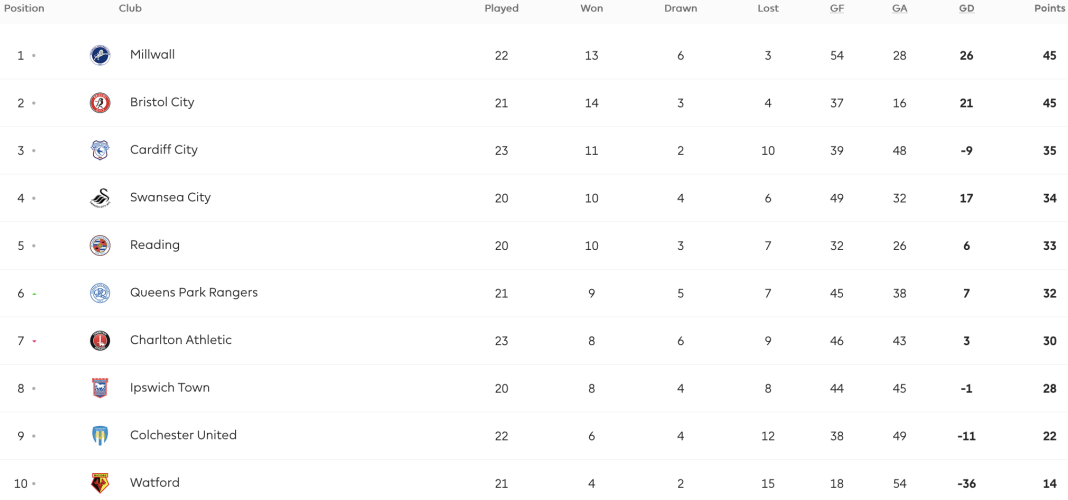Click the green up-arrow beside position 6
This screenshot has width=1068, height=500.
click(x=34, y=294)
